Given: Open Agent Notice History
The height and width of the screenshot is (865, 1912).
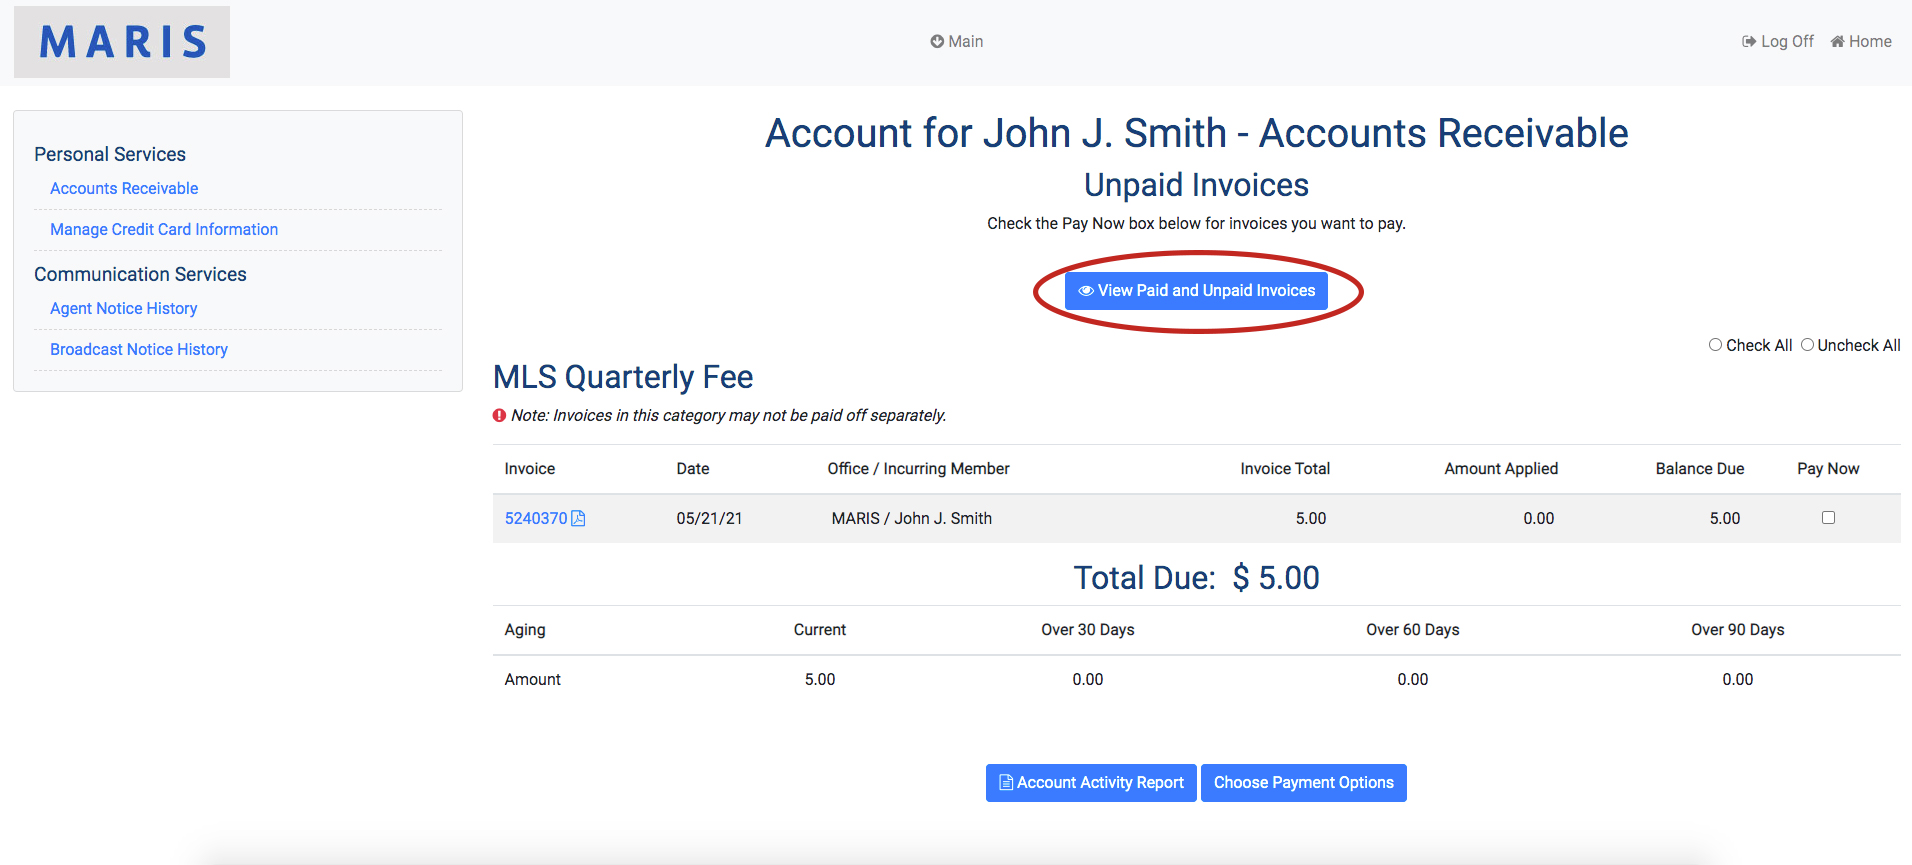Looking at the screenshot, I should tap(124, 309).
